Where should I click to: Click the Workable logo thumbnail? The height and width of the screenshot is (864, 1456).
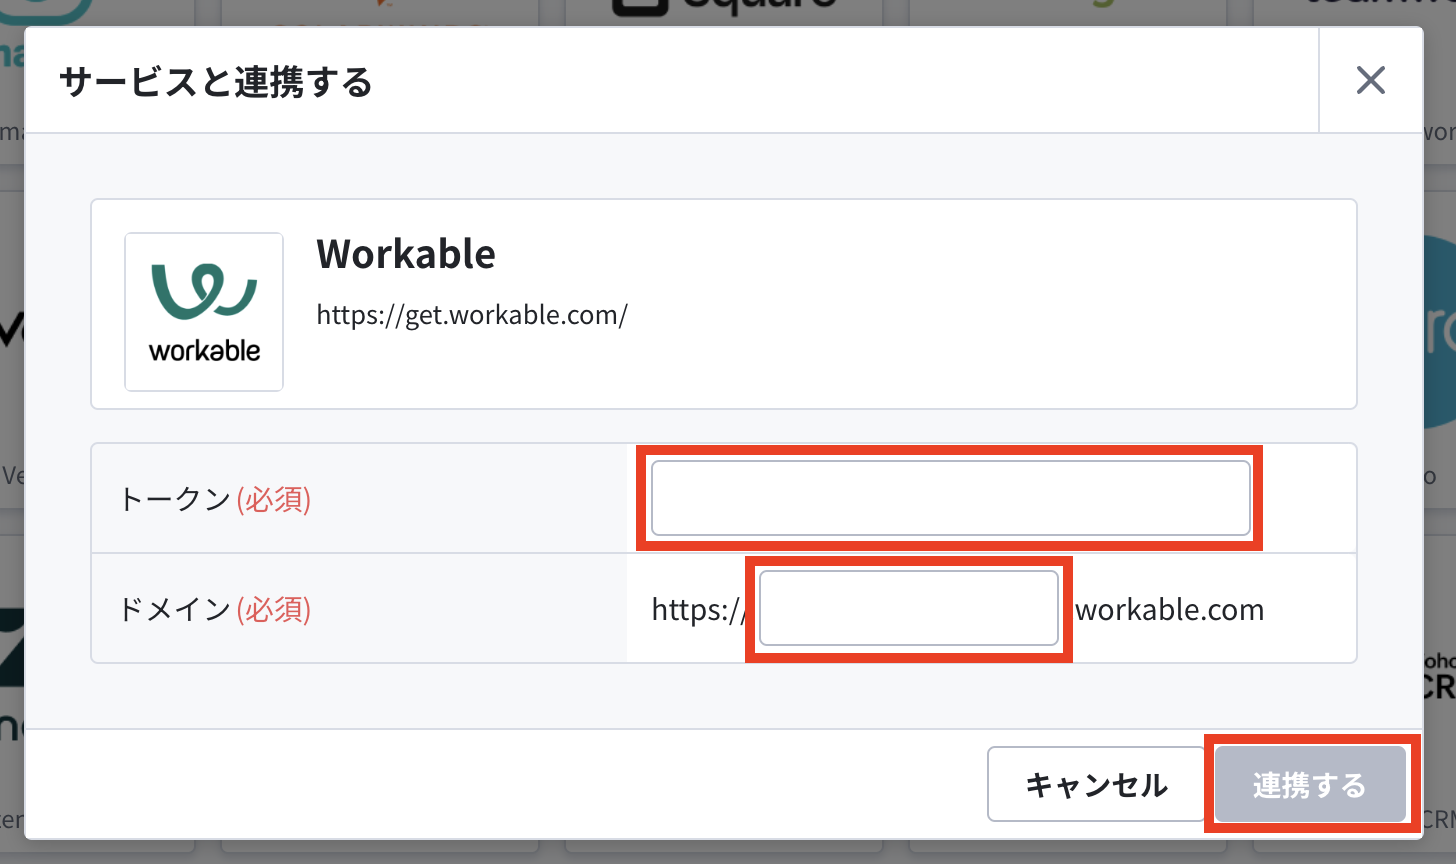204,312
